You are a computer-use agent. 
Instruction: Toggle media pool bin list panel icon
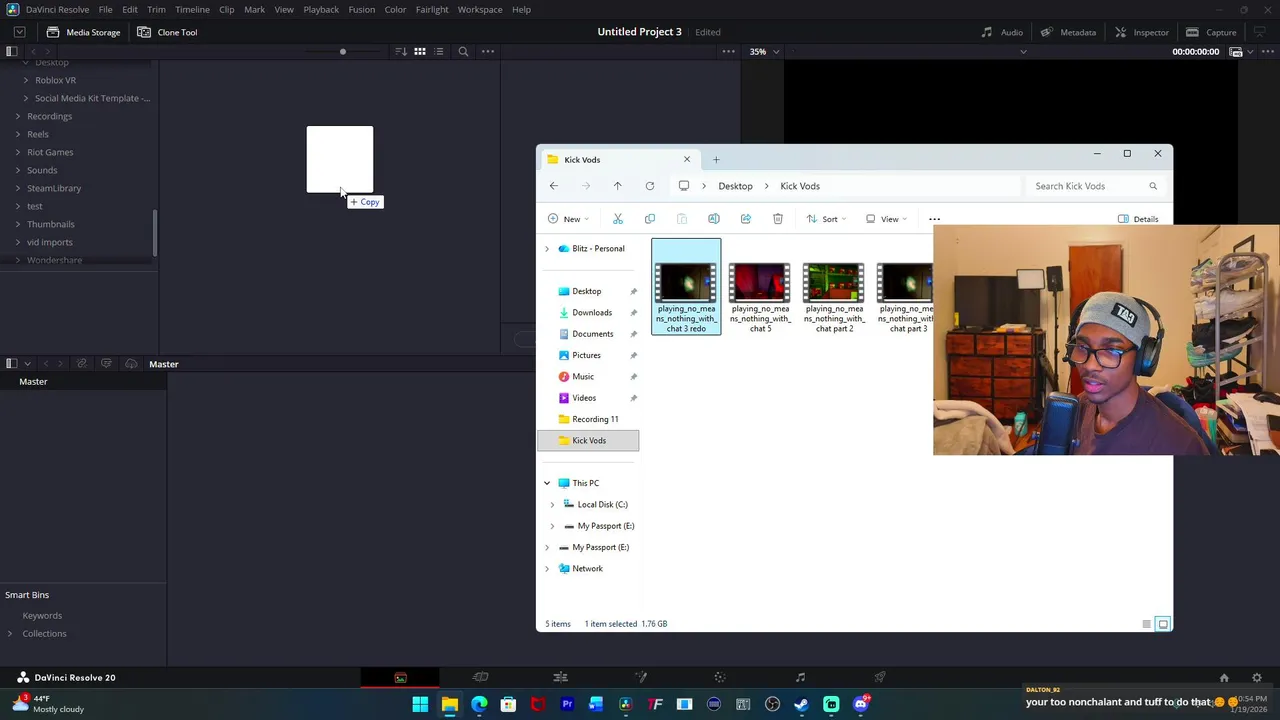coord(11,364)
